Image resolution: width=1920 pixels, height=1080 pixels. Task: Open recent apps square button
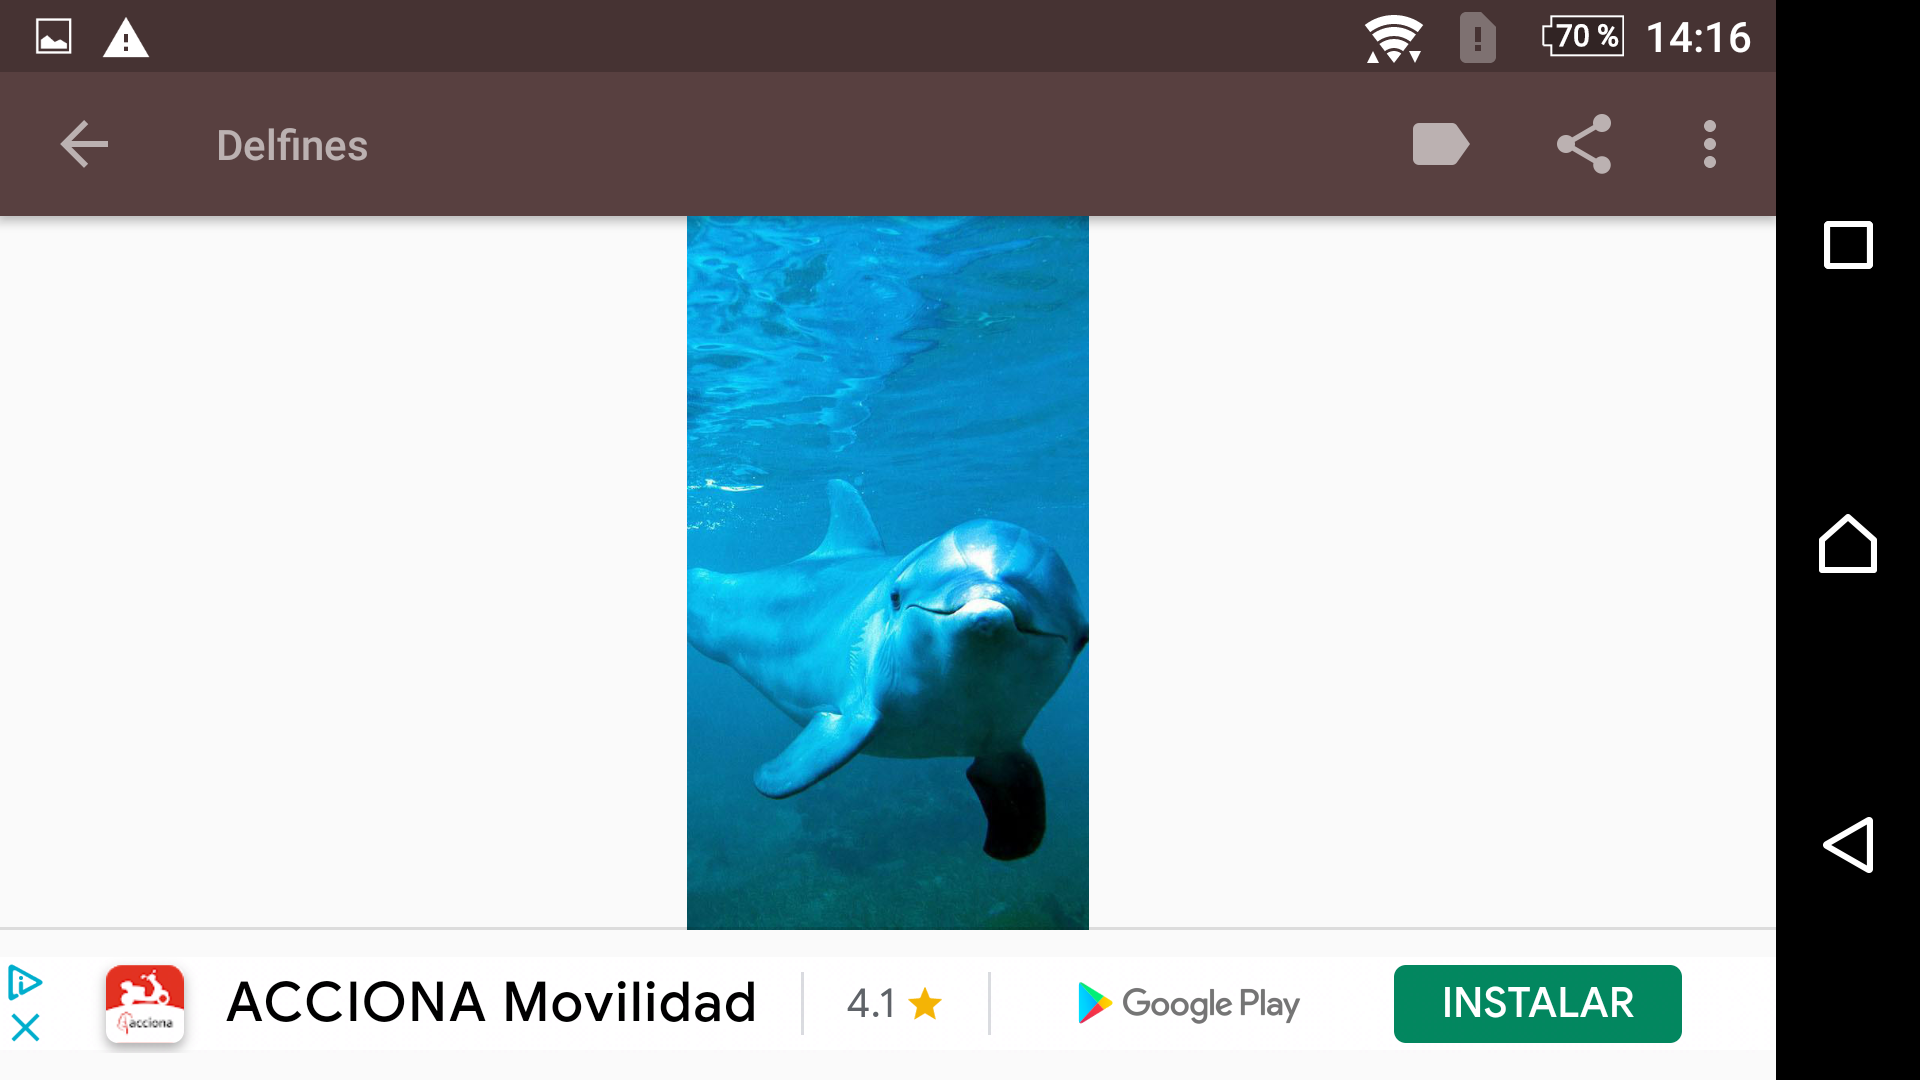pos(1848,245)
